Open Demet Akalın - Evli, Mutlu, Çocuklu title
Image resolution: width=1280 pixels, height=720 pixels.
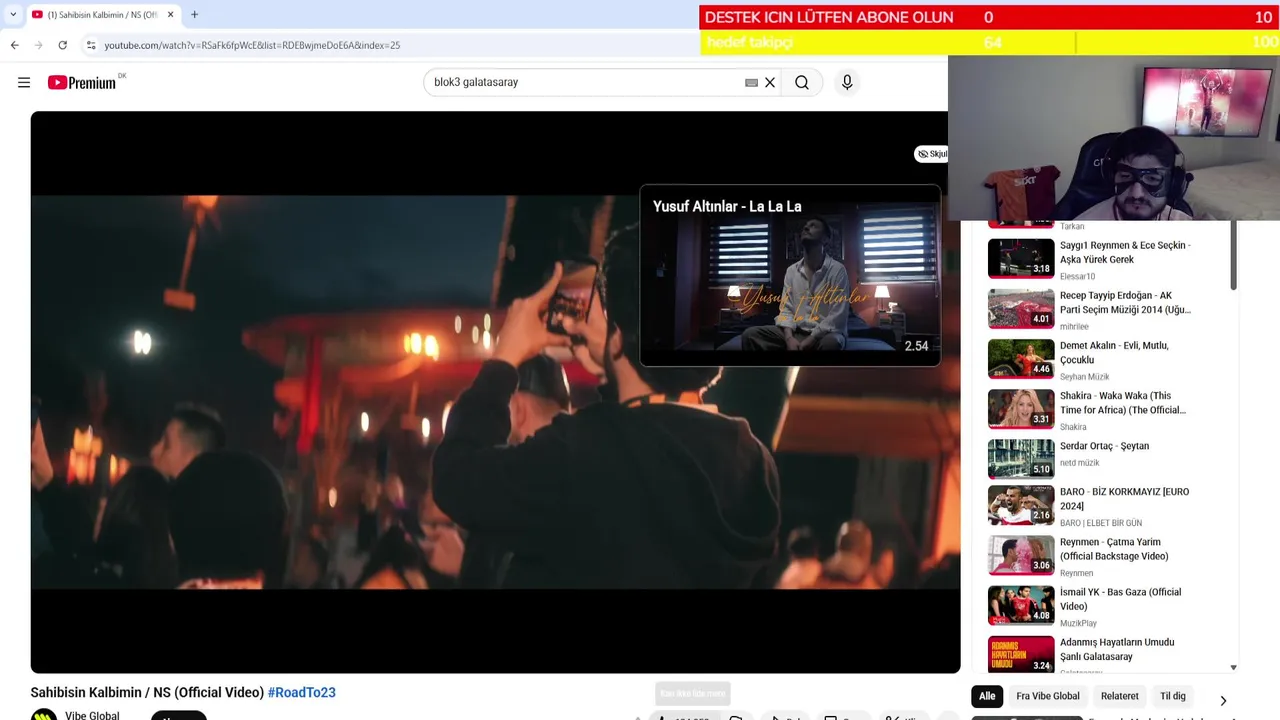[x=1114, y=352]
